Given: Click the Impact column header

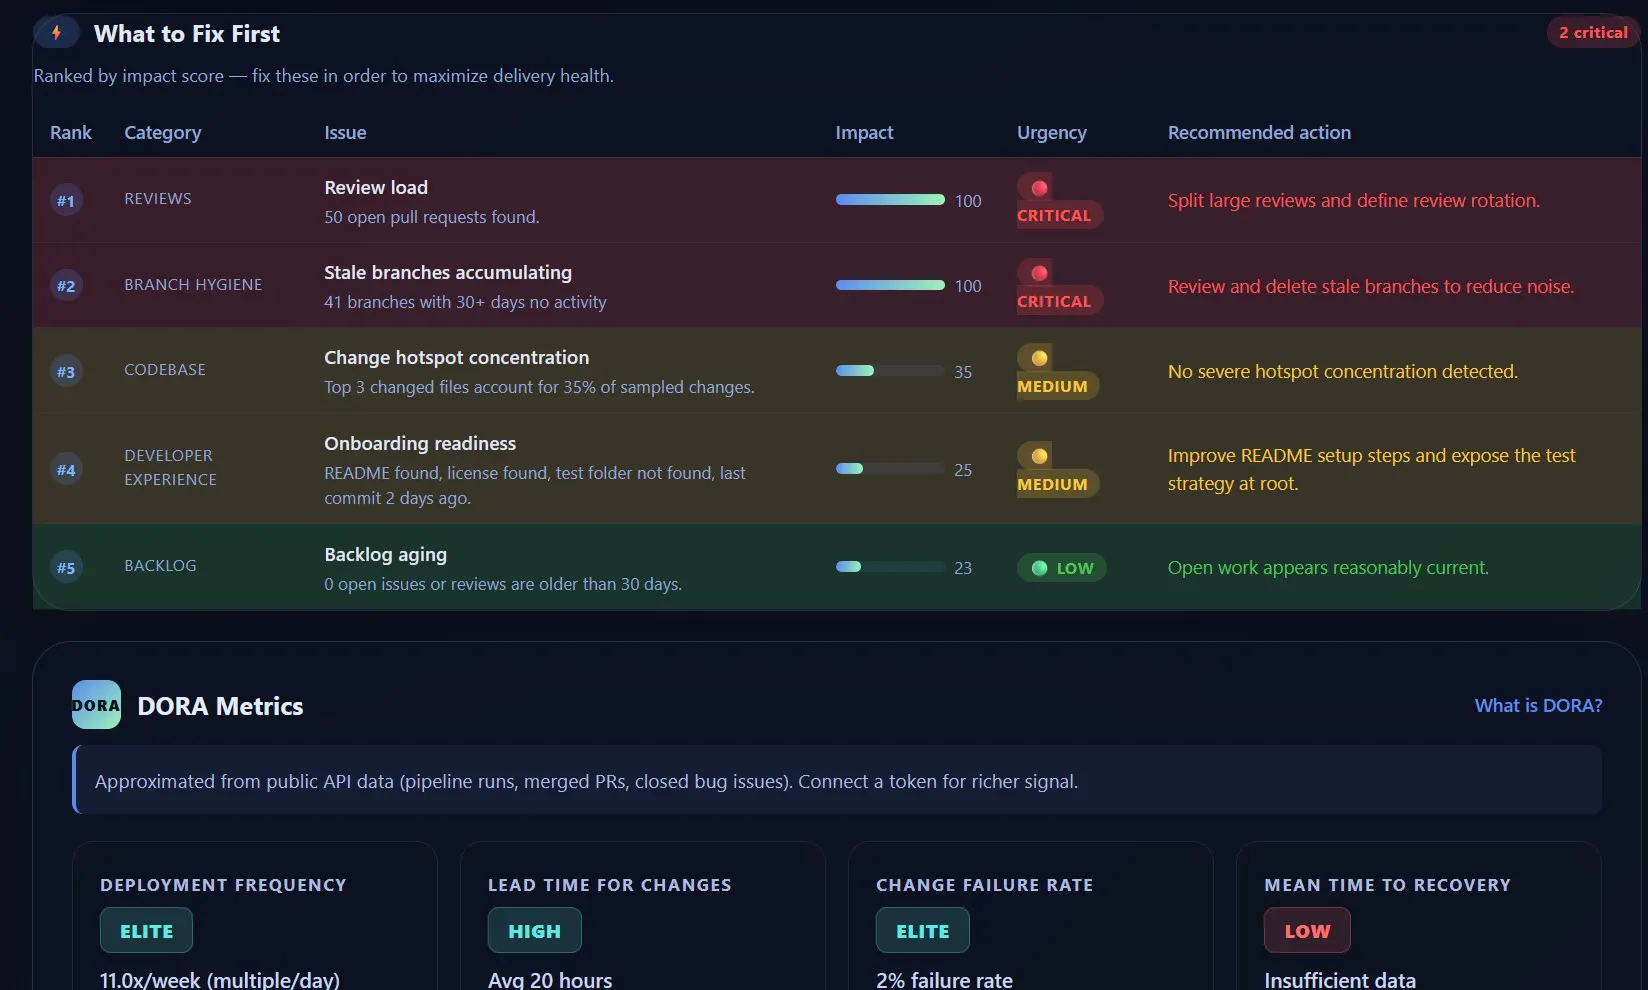Looking at the screenshot, I should click(x=864, y=133).
